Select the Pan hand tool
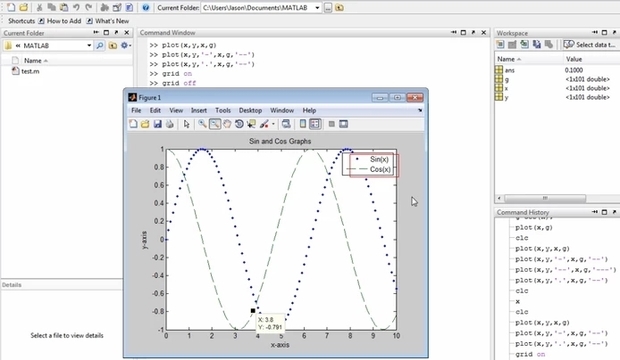This screenshot has width=620, height=360. (227, 124)
